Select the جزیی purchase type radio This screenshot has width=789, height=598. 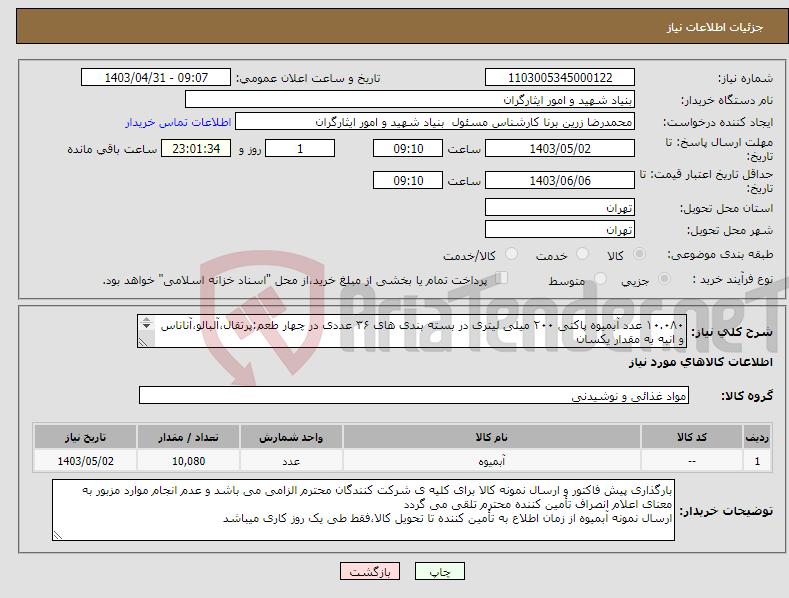[664, 279]
